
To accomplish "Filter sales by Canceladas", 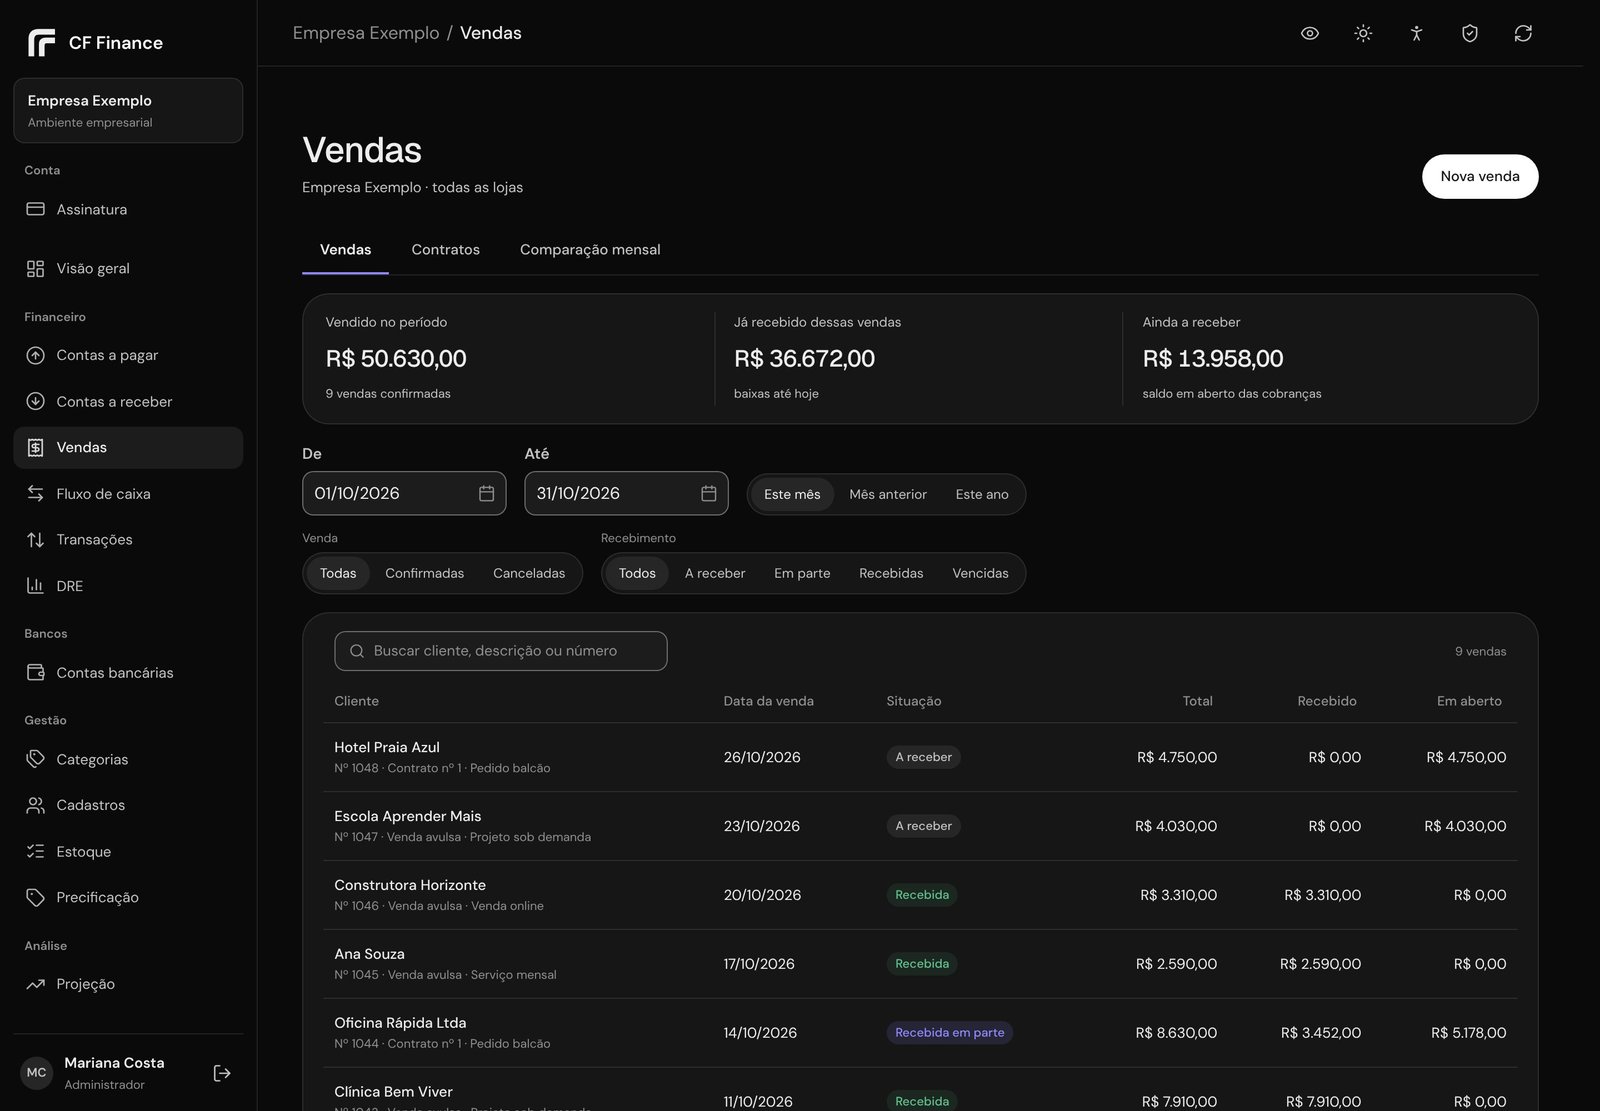I will tap(529, 573).
